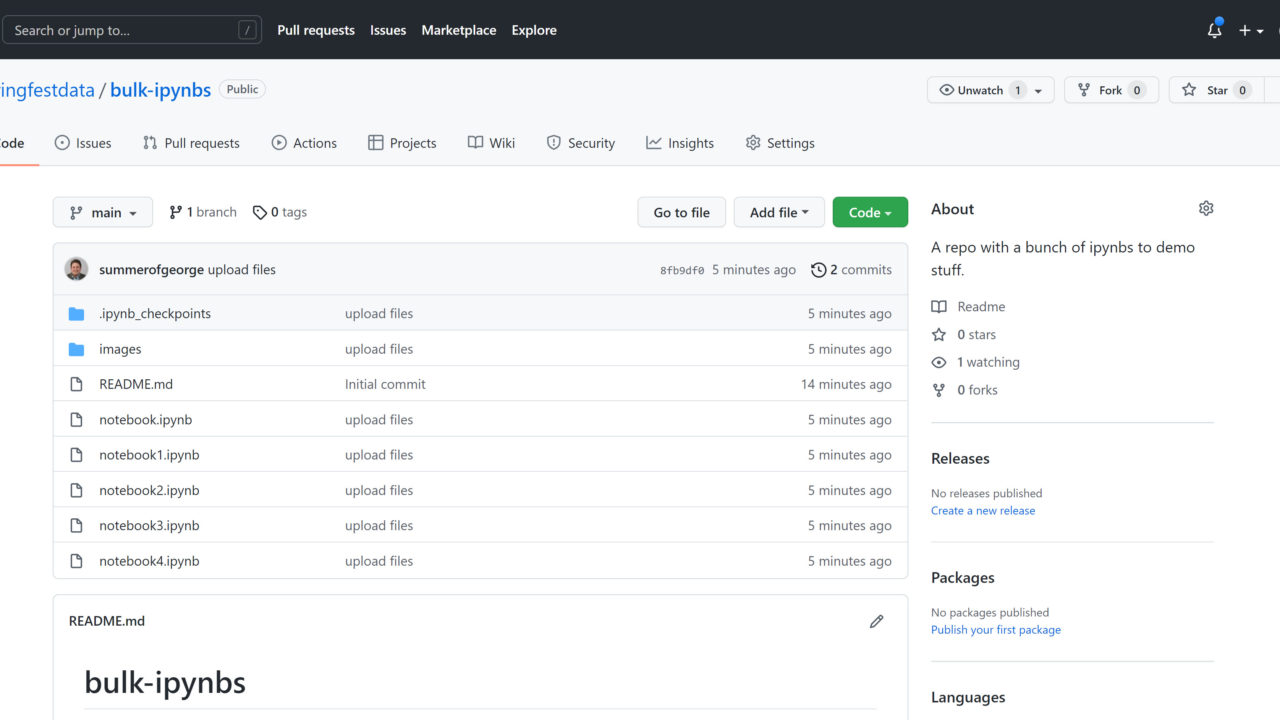The width and height of the screenshot is (1280, 720).
Task: Open the images folder
Action: pyautogui.click(x=120, y=349)
